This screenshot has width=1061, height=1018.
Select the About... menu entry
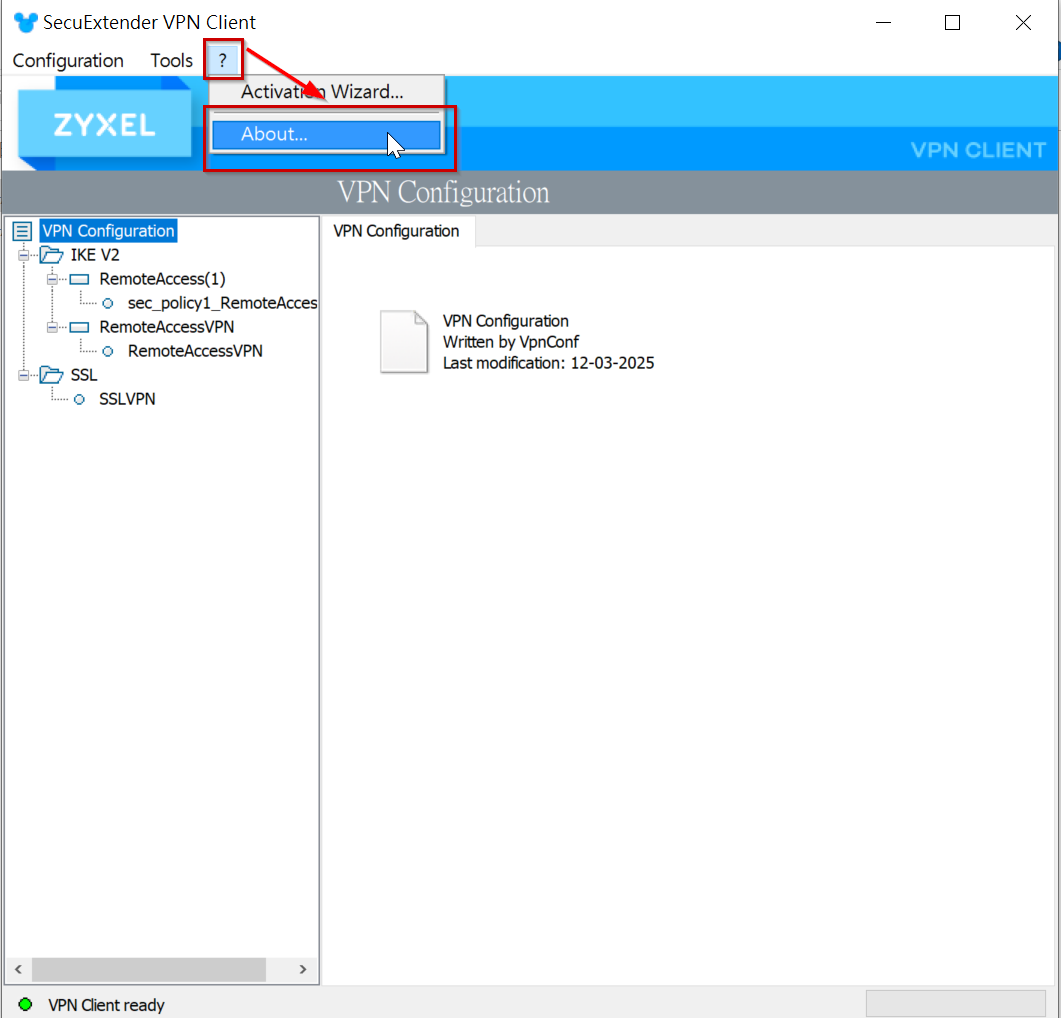click(x=326, y=134)
